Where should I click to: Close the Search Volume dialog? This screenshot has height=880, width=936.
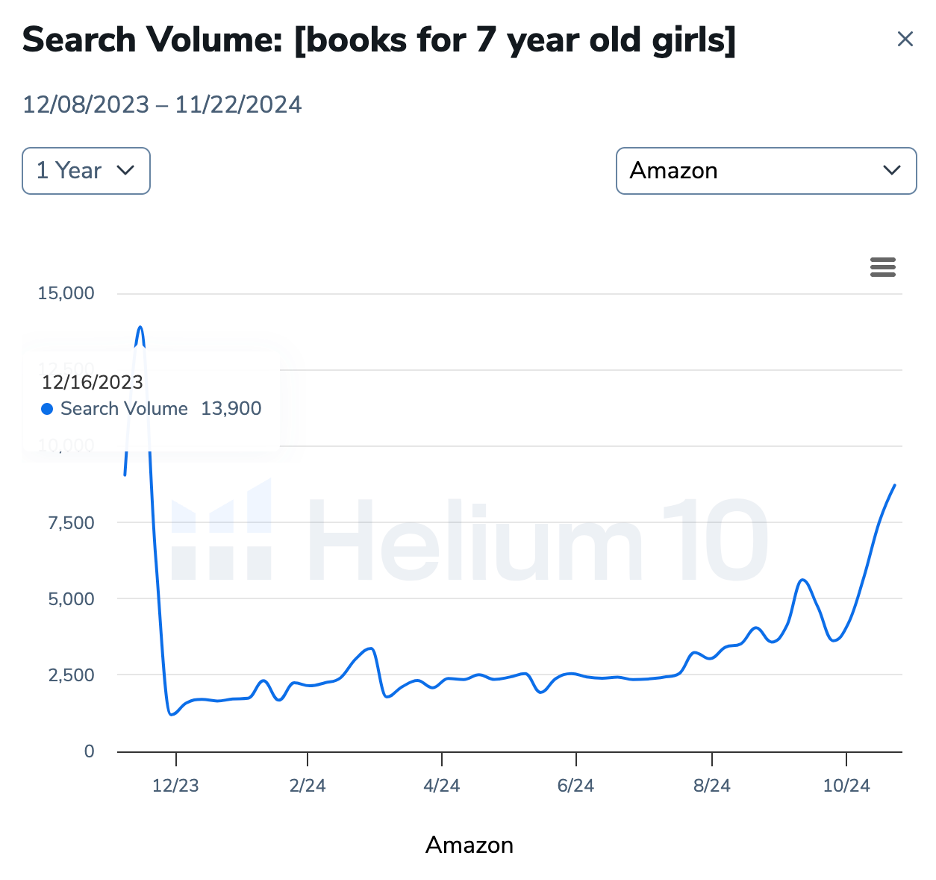(905, 39)
